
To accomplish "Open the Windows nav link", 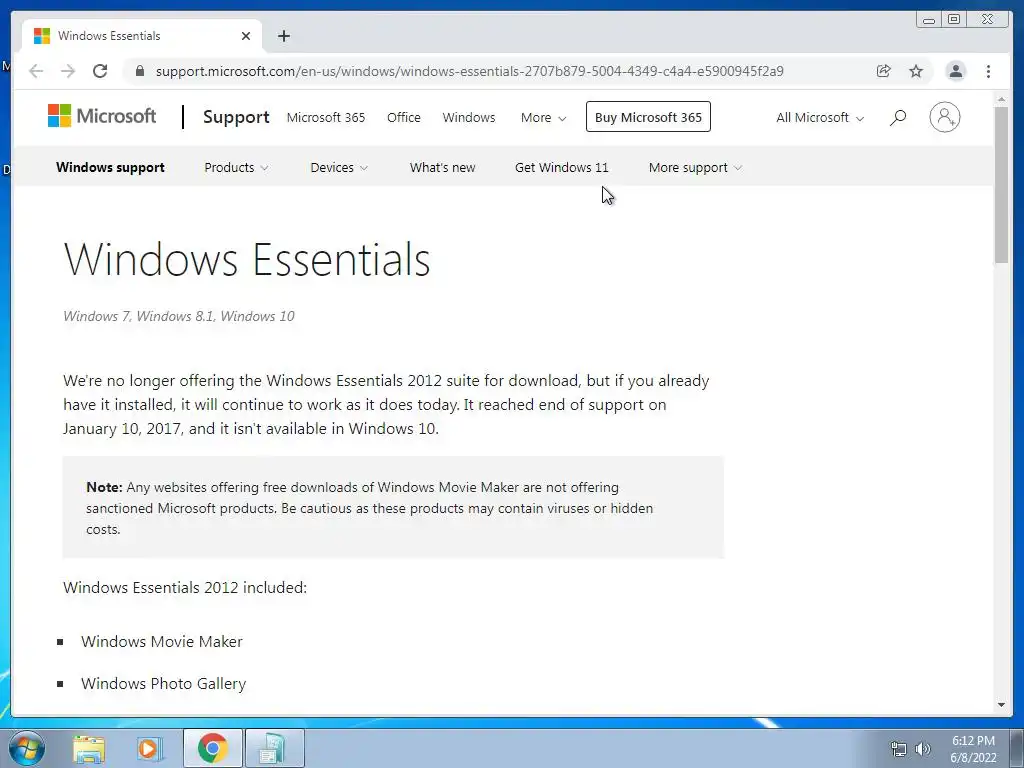I will (469, 118).
